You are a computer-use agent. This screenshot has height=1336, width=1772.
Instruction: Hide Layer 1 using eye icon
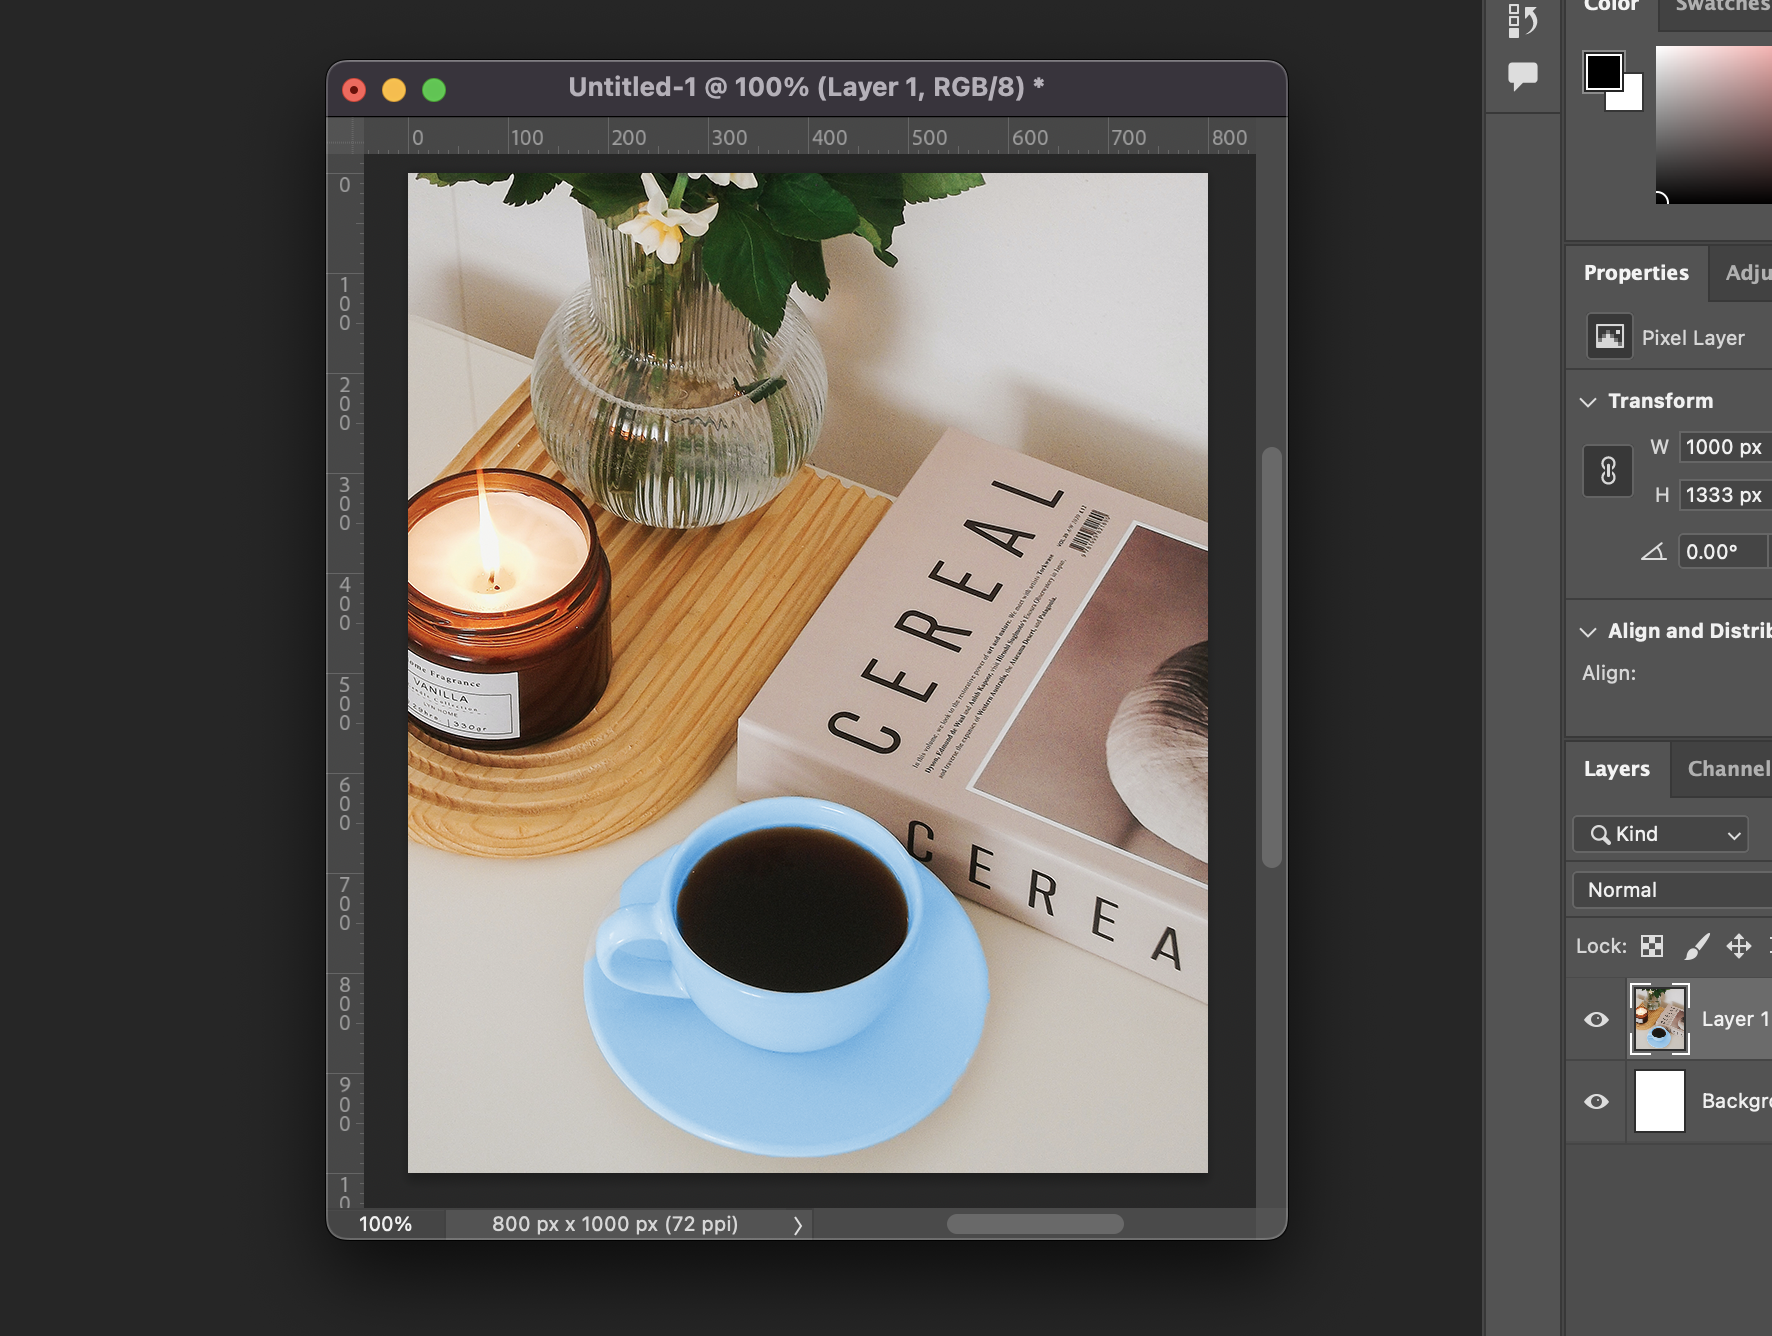click(x=1597, y=1020)
